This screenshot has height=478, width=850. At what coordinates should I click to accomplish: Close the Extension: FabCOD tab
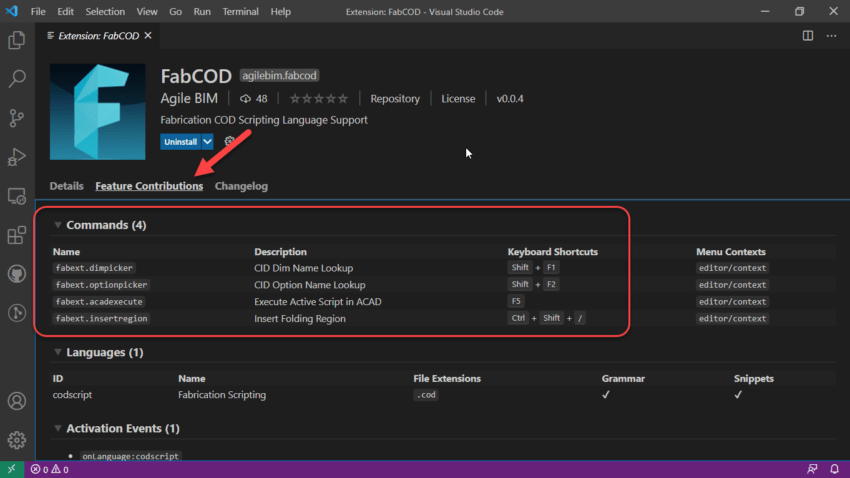coord(148,36)
